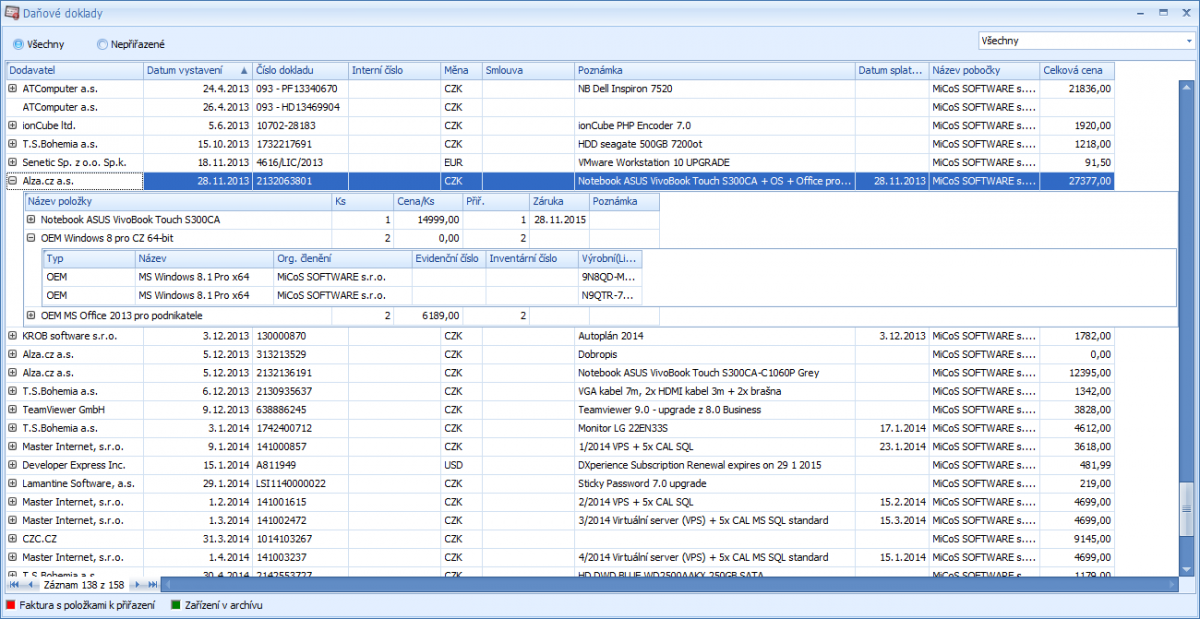Select the Nepřiřazené radio button

click(x=102, y=44)
